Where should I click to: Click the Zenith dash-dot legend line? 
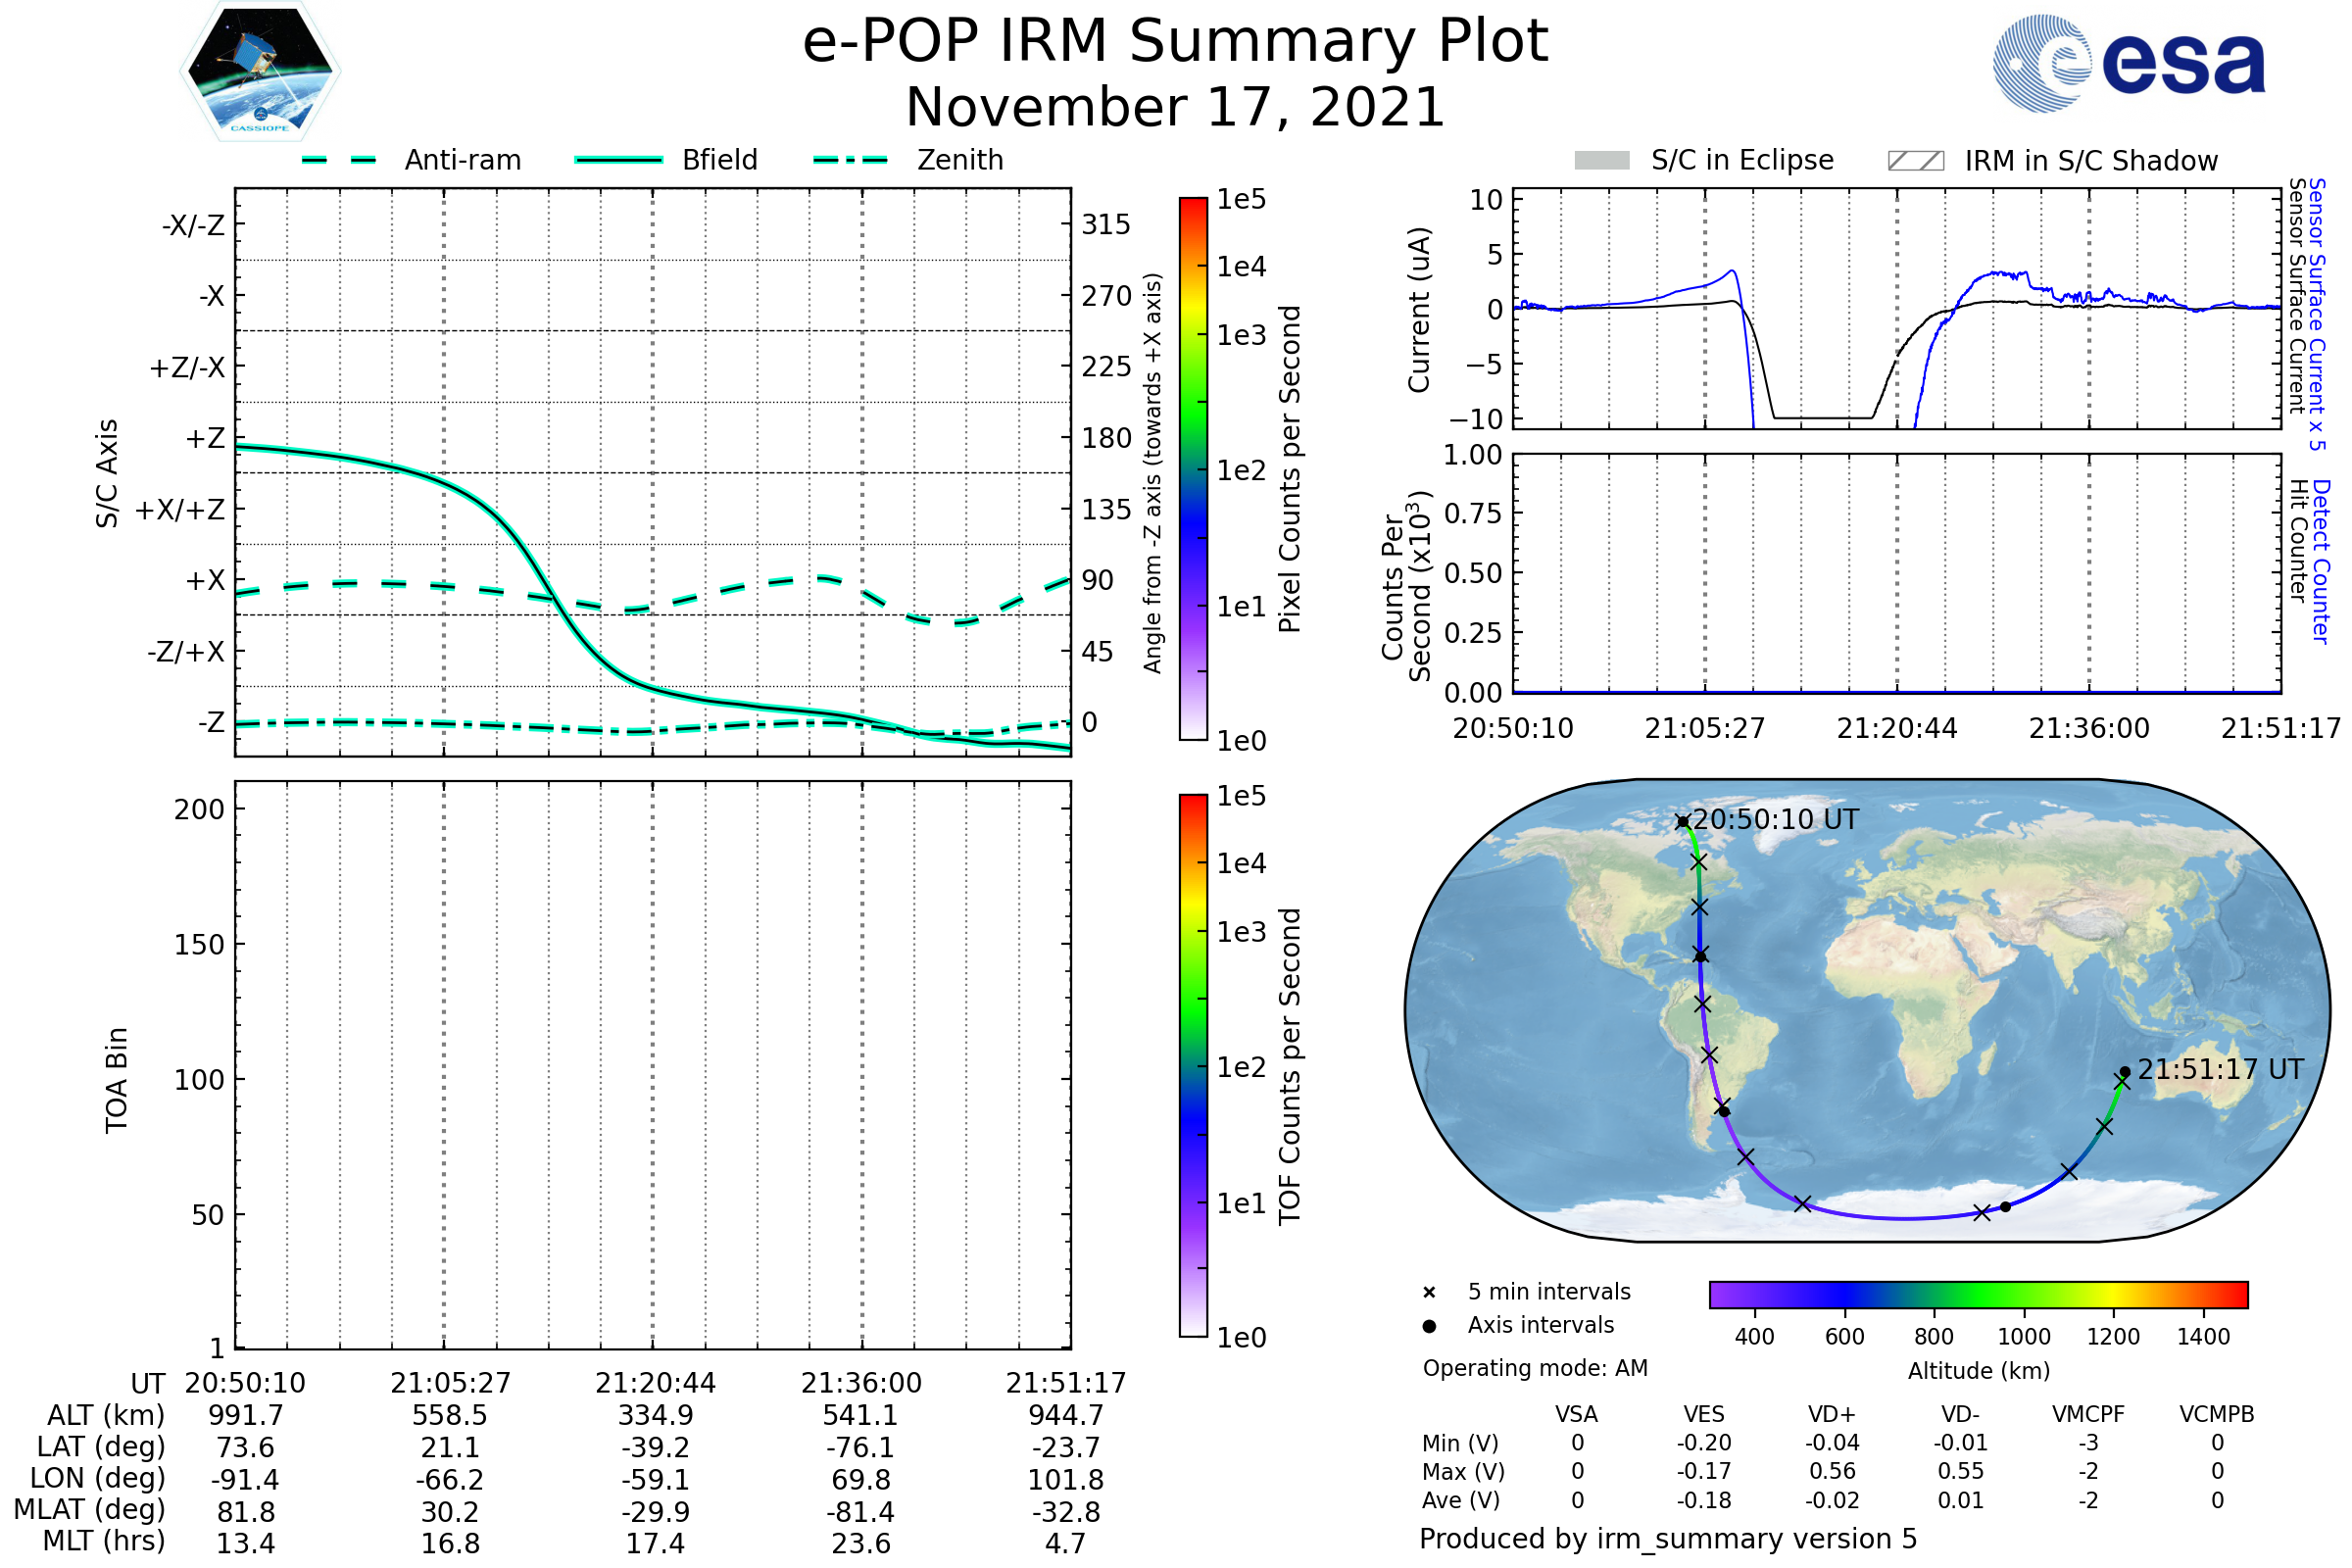point(850,160)
